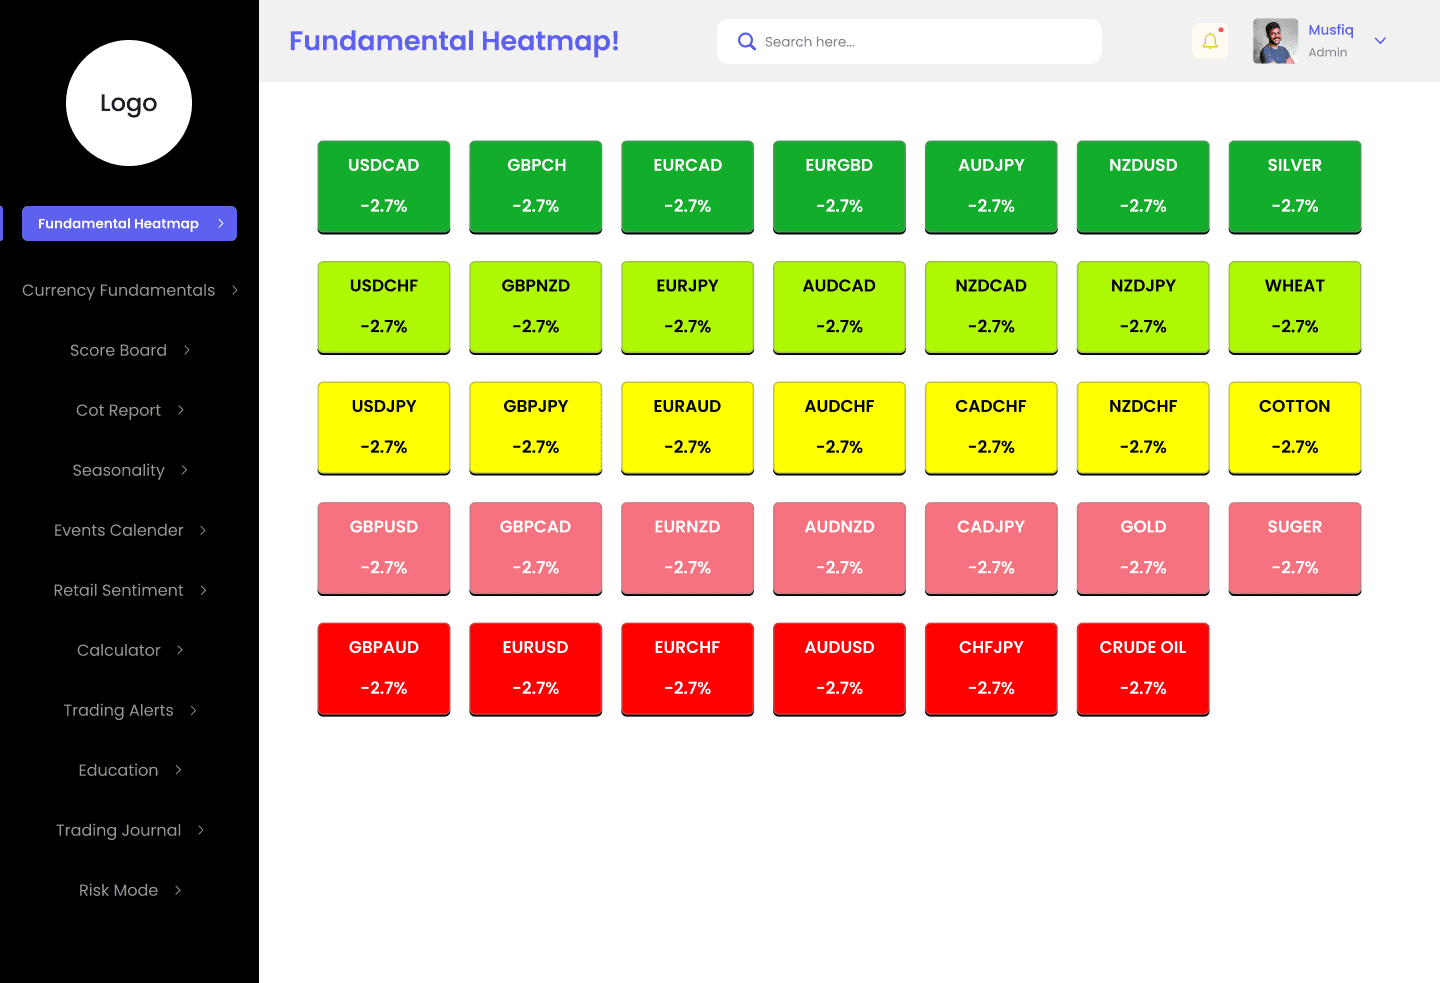Open the Musfiq profile avatar image
Image resolution: width=1440 pixels, height=983 pixels.
point(1274,41)
